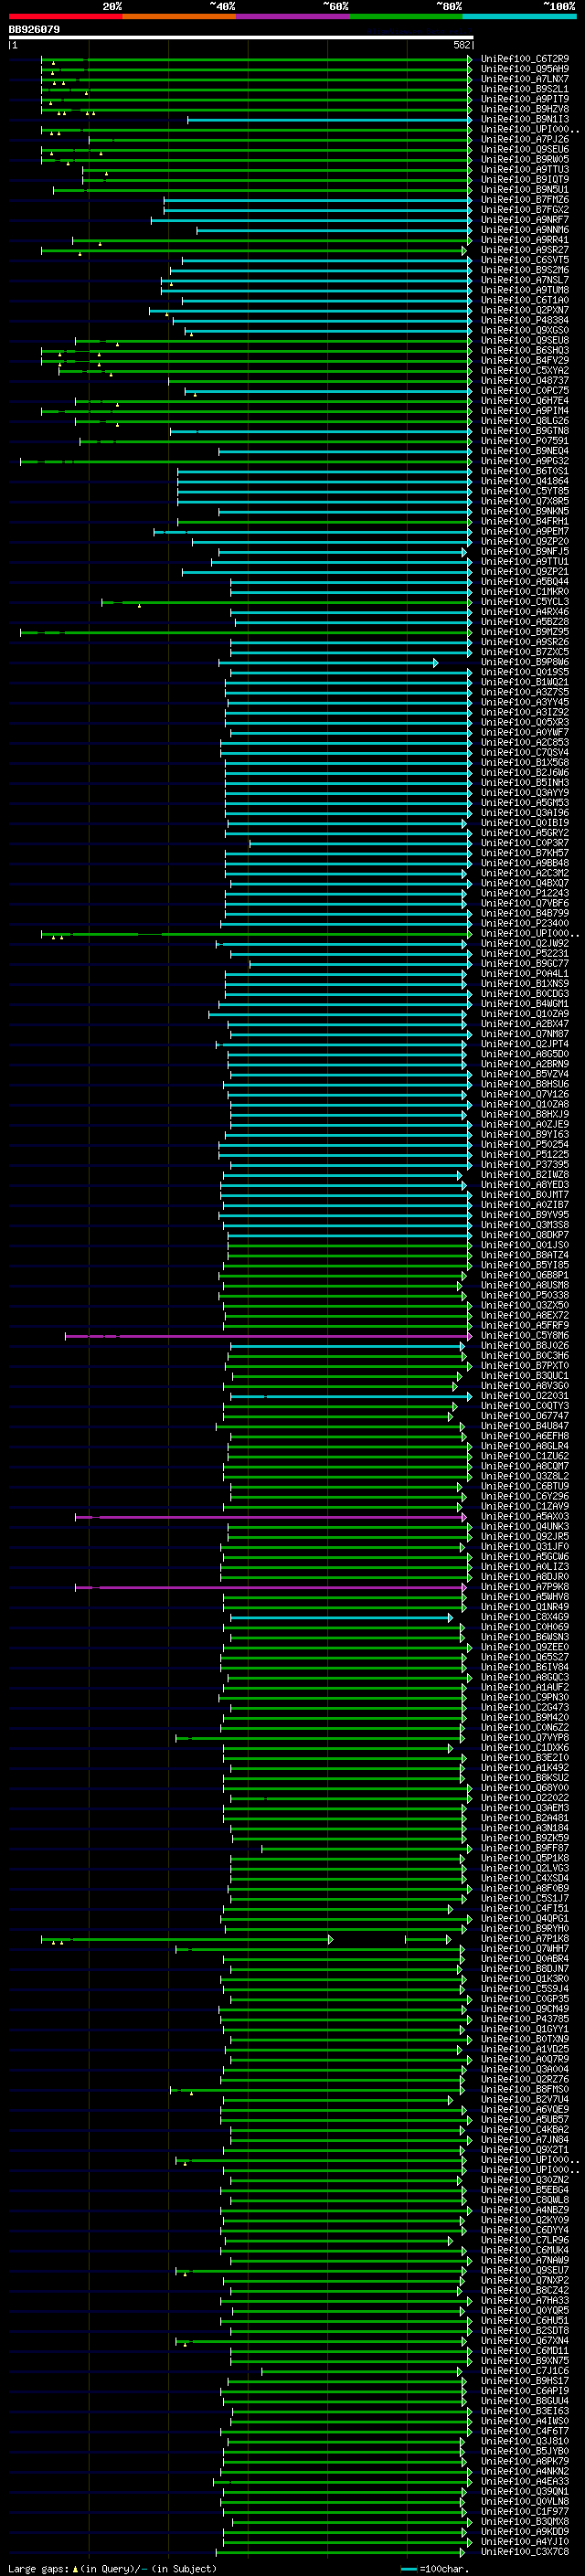
Task: Click the purple alignment bar for UniRef100_C5Y8M6
Action: pos(268,1336)
